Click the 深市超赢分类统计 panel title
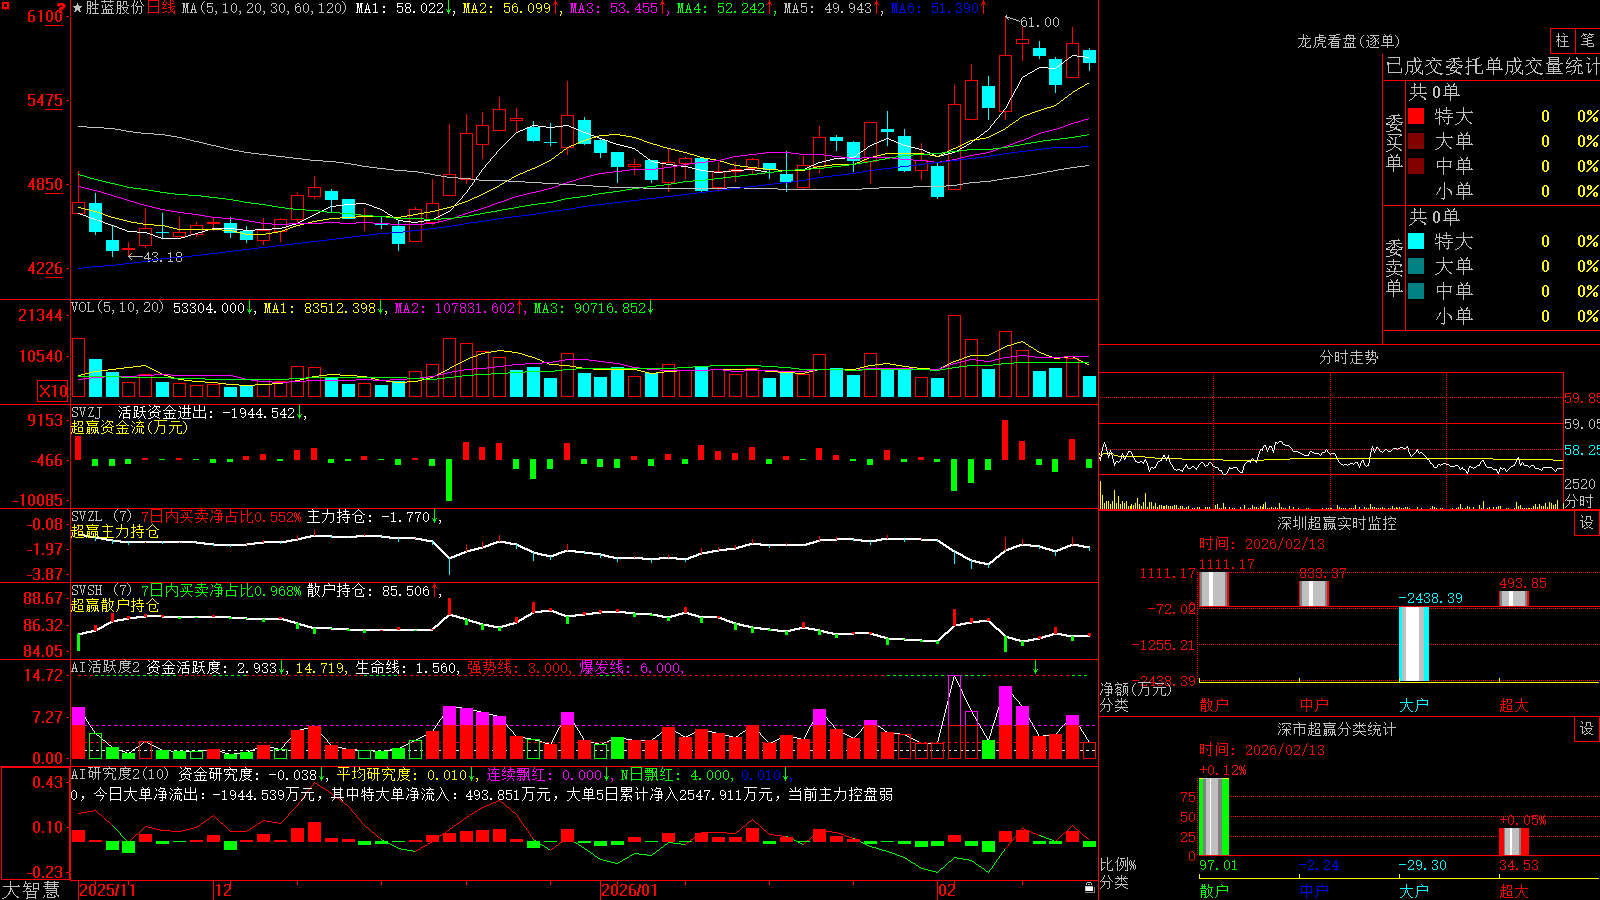1600x900 pixels. point(1336,729)
